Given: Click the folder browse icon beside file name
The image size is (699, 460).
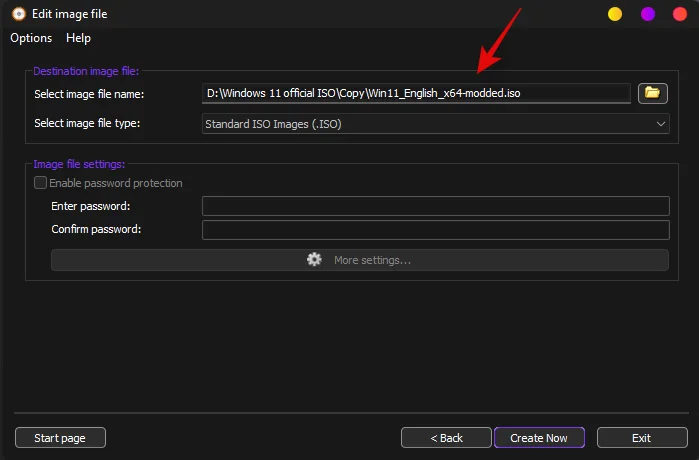Looking at the screenshot, I should click(x=652, y=93).
